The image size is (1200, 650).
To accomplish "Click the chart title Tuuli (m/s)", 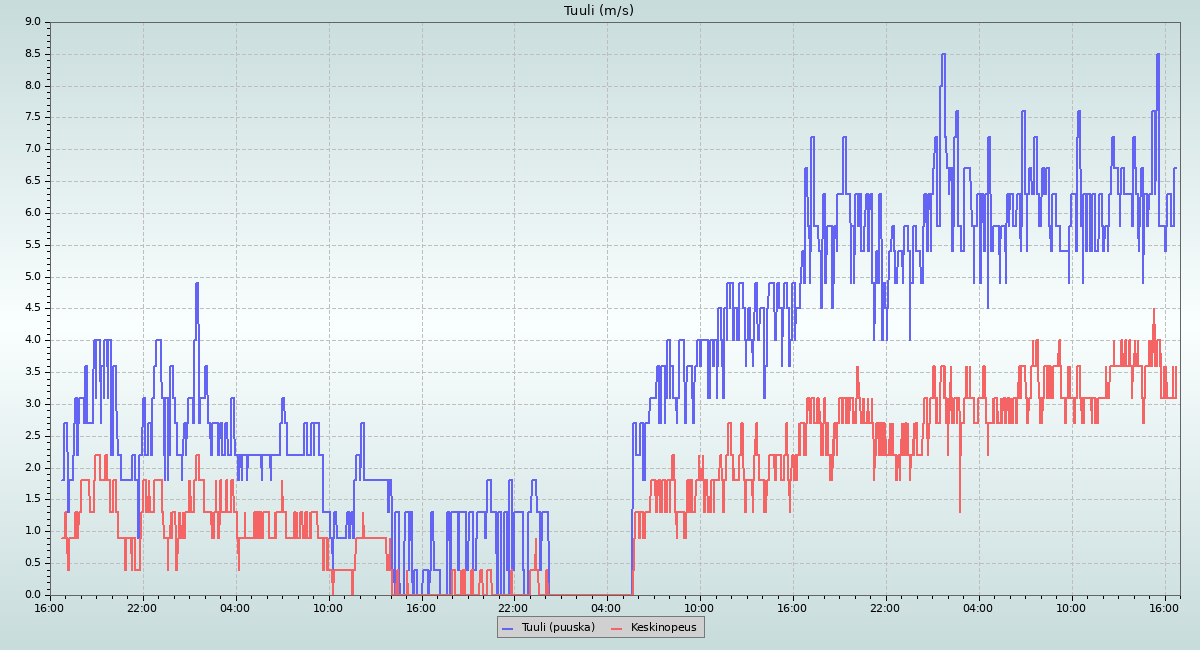I will click(599, 11).
